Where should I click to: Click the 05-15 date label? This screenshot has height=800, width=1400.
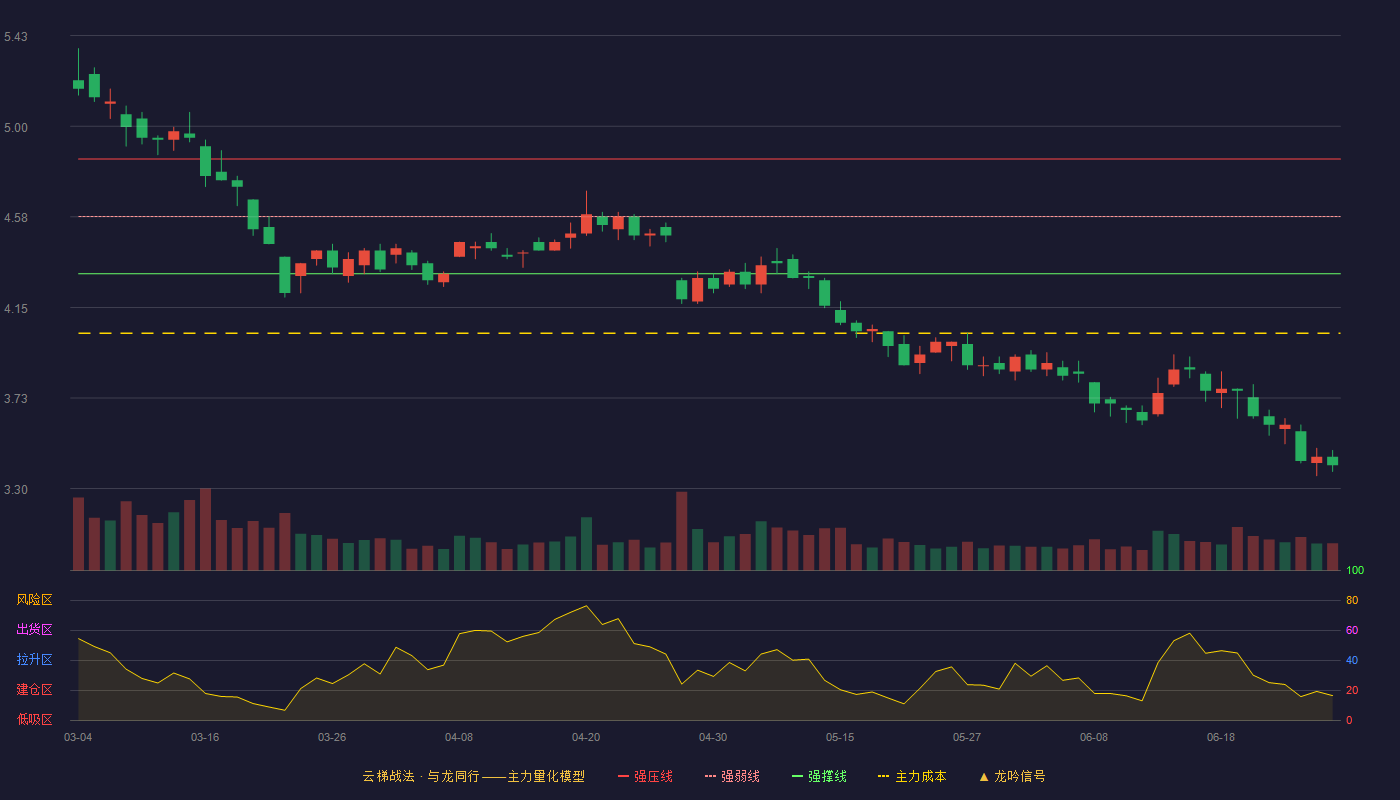840,737
